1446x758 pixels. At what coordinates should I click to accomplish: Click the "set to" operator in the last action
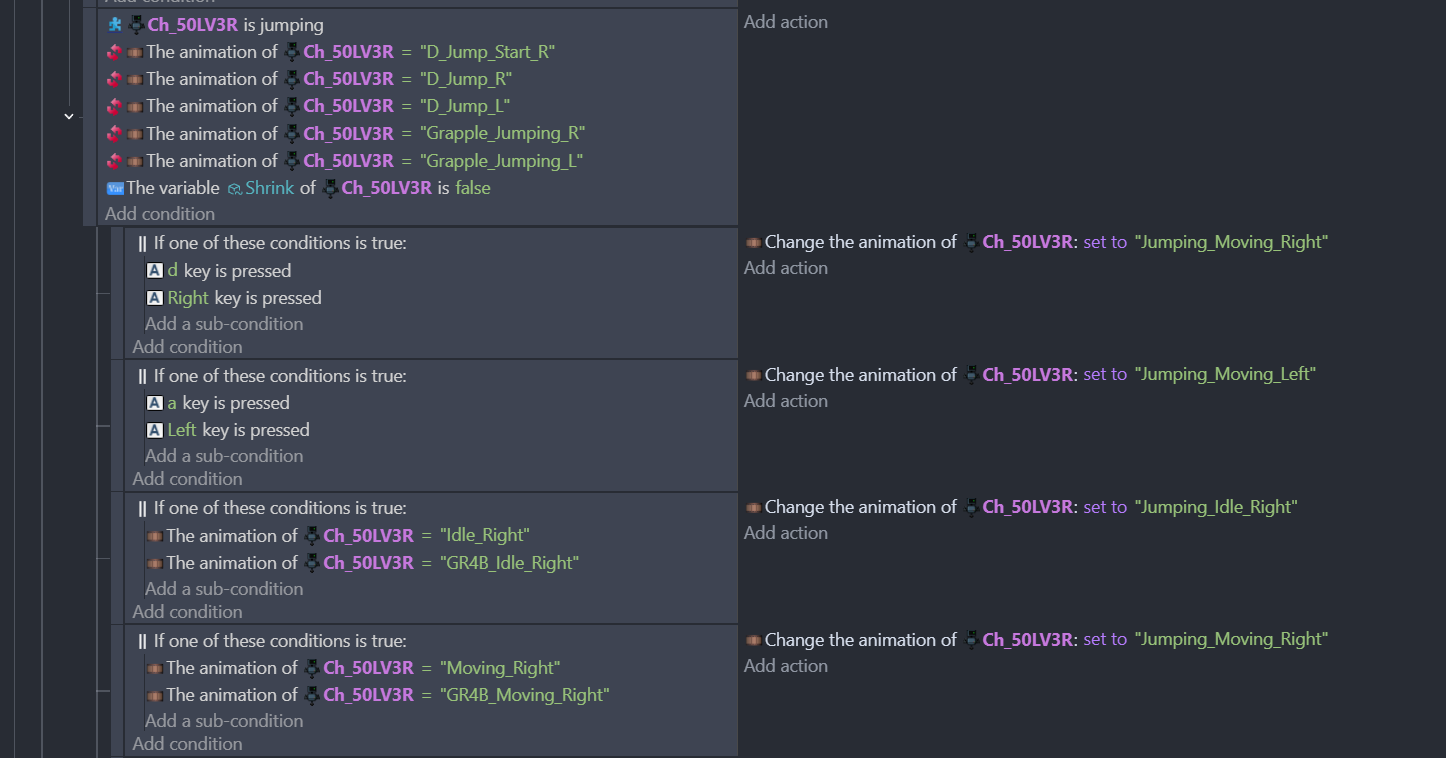point(1105,640)
